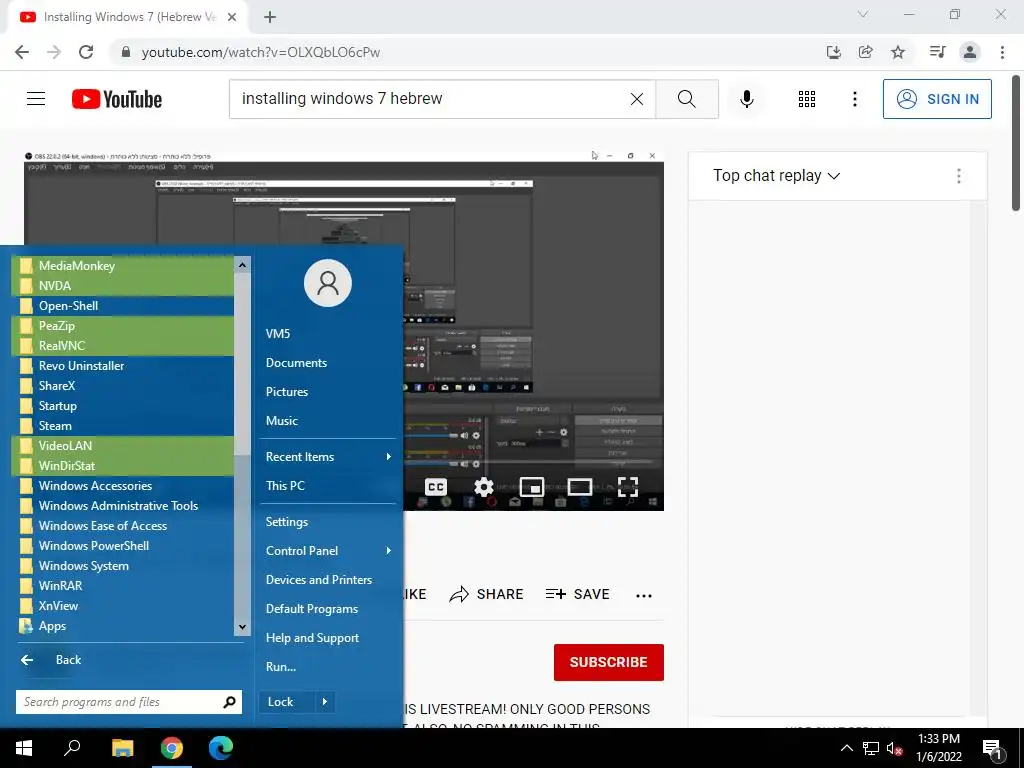The width and height of the screenshot is (1024, 768).
Task: Open the Chrome profile avatar
Action: click(970, 52)
